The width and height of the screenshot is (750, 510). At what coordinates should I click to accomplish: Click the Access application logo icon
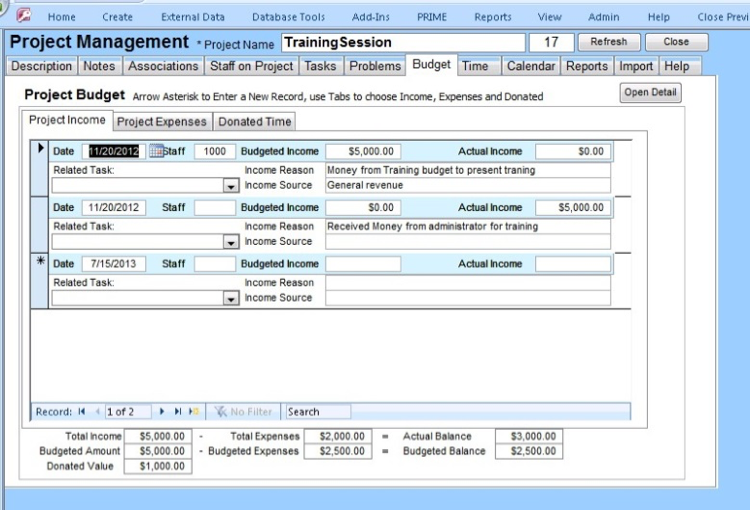click(23, 16)
